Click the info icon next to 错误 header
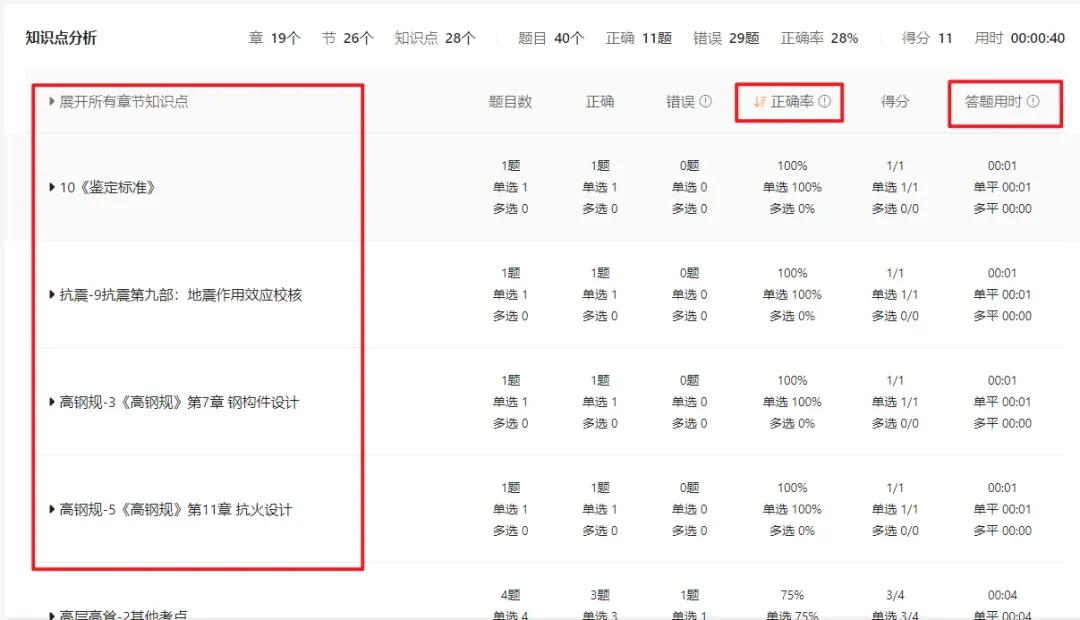 click(x=705, y=101)
